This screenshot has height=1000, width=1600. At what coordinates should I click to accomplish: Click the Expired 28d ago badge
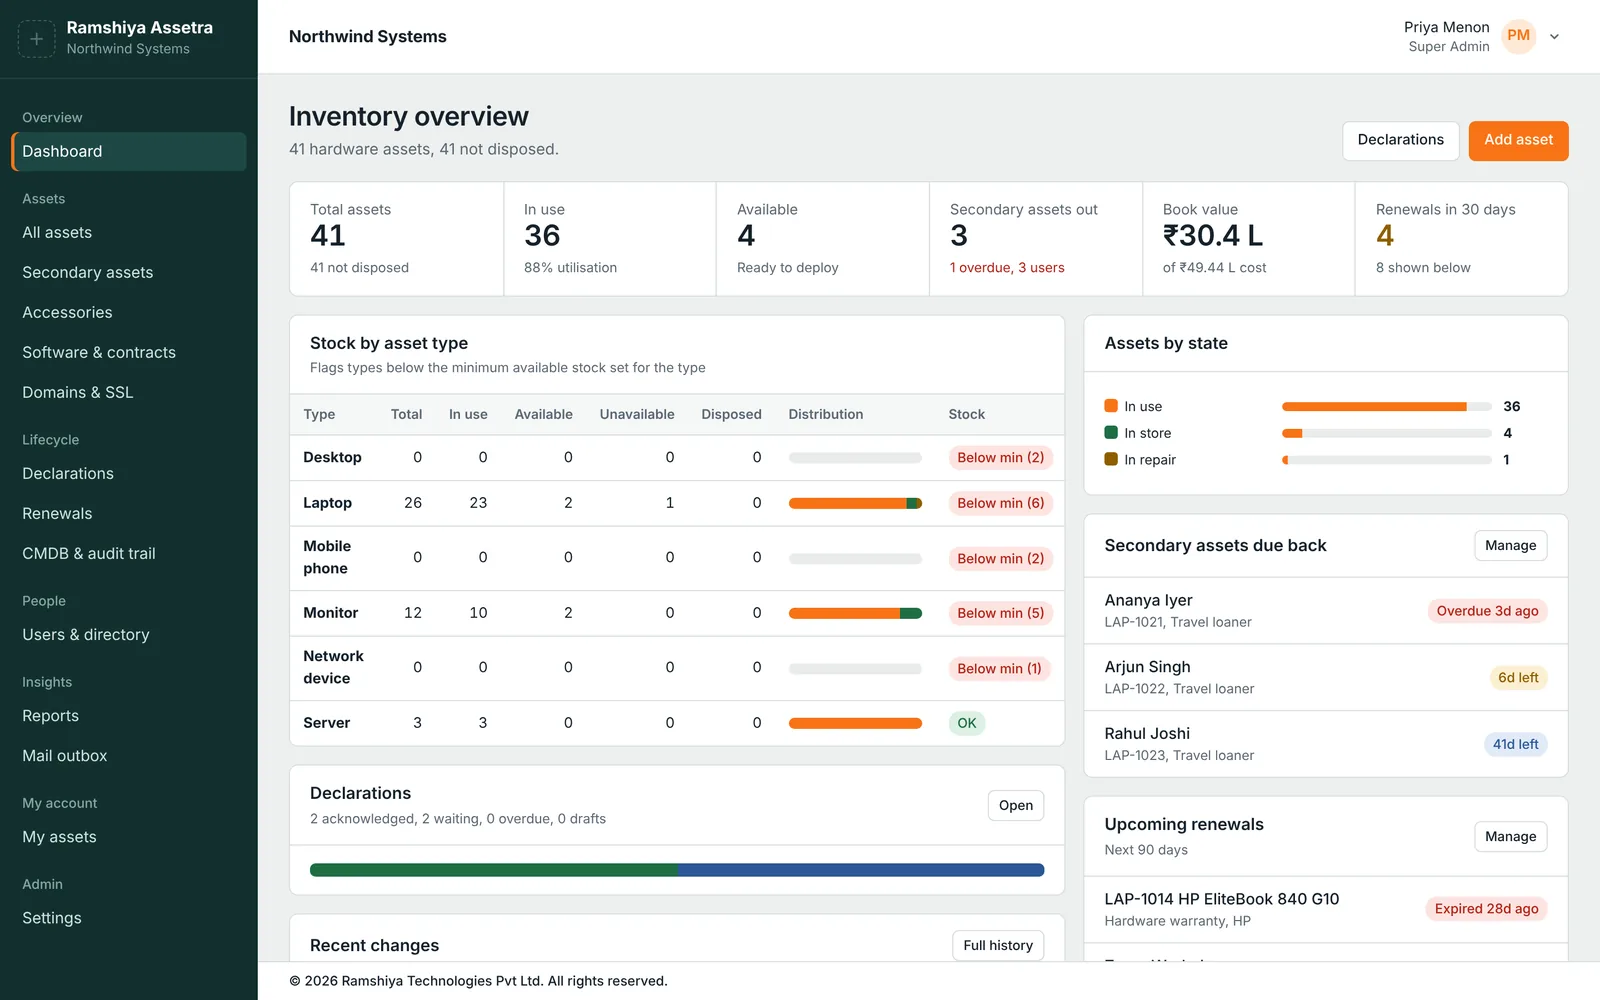coord(1486,909)
